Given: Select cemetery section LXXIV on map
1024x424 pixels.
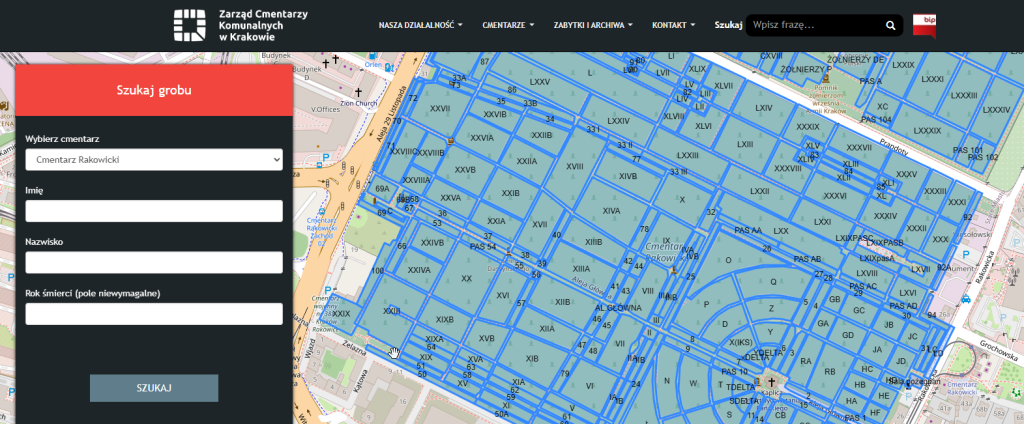Looking at the screenshot, I should point(618,121).
